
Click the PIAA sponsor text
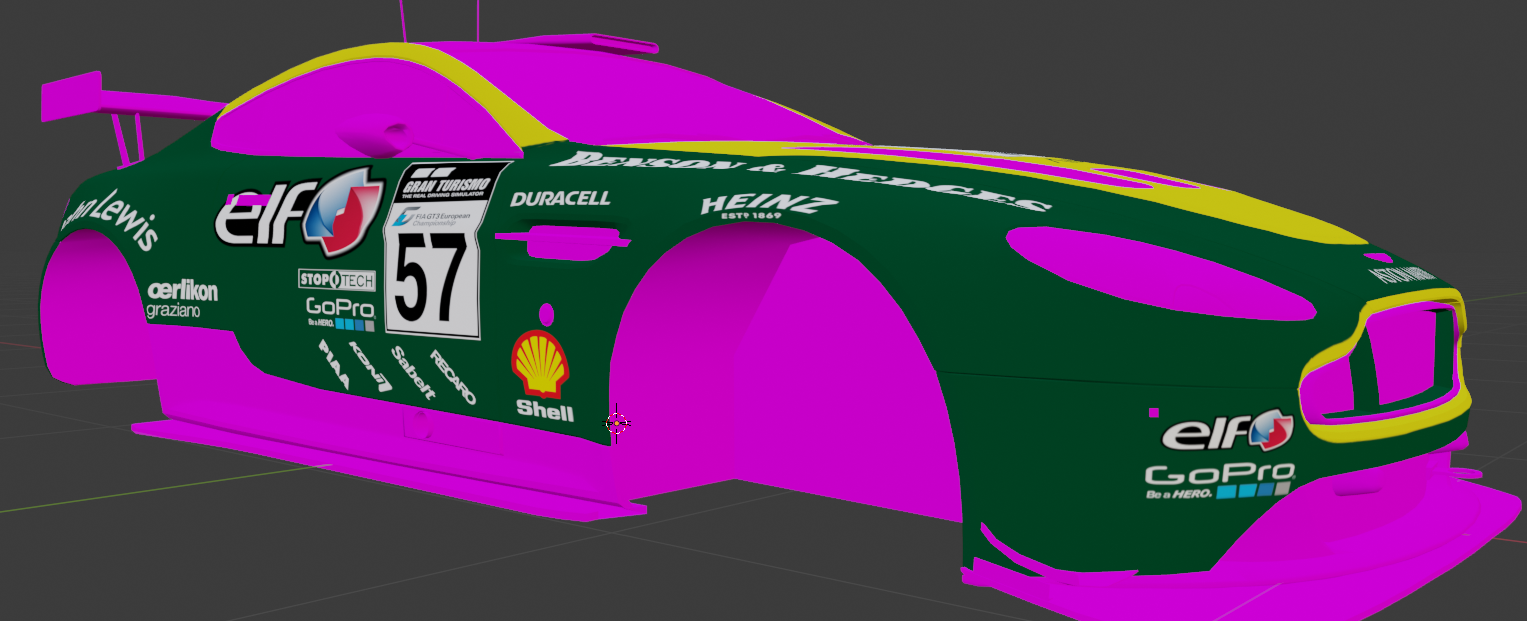point(334,364)
